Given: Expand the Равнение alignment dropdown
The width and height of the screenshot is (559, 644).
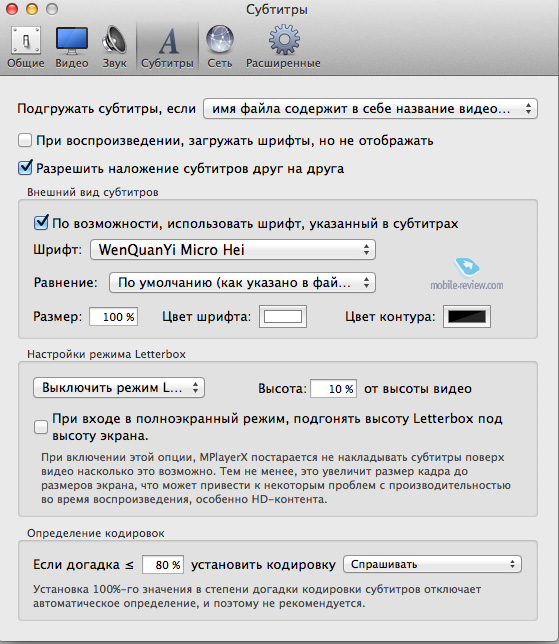Looking at the screenshot, I should pyautogui.click(x=242, y=283).
